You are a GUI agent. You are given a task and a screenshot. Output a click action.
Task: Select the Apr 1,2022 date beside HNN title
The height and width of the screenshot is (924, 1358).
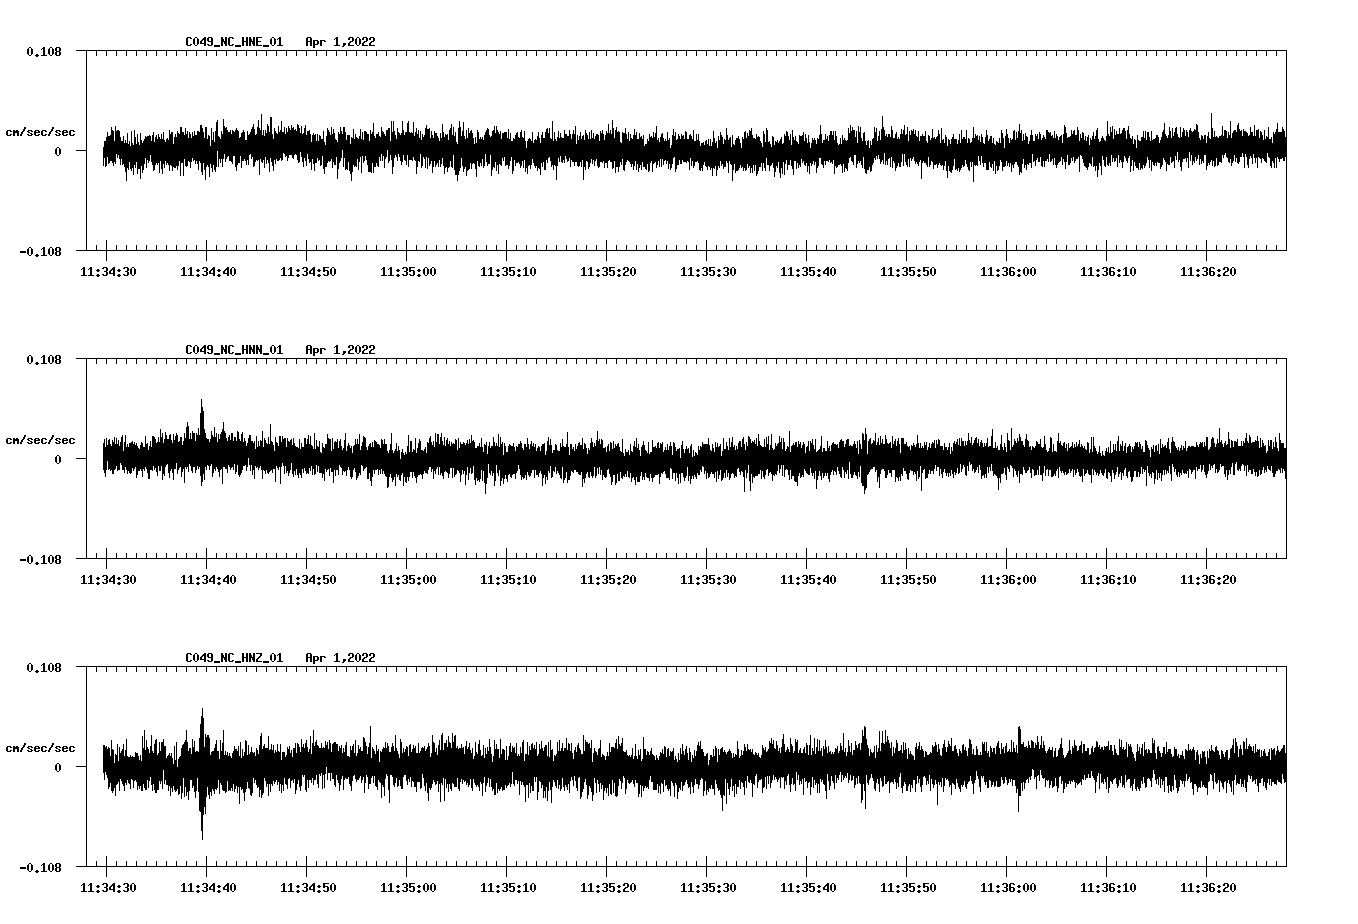coord(341,350)
